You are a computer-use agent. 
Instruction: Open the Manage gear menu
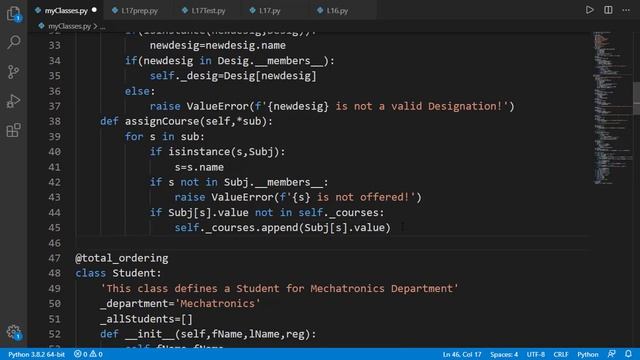click(14, 332)
